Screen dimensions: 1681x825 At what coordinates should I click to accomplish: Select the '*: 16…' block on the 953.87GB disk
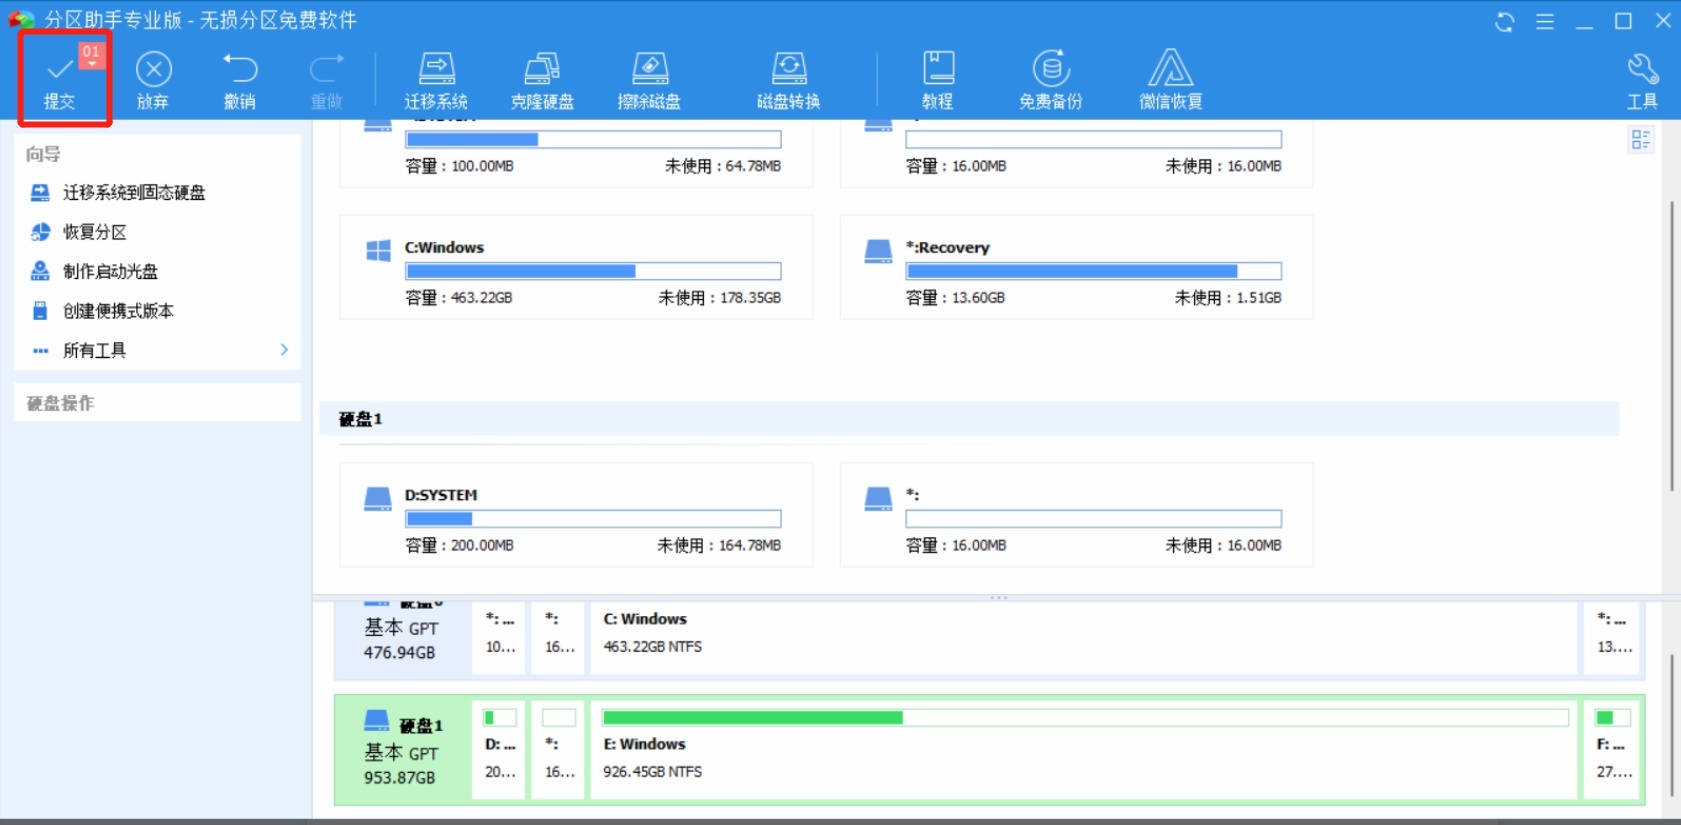click(559, 750)
